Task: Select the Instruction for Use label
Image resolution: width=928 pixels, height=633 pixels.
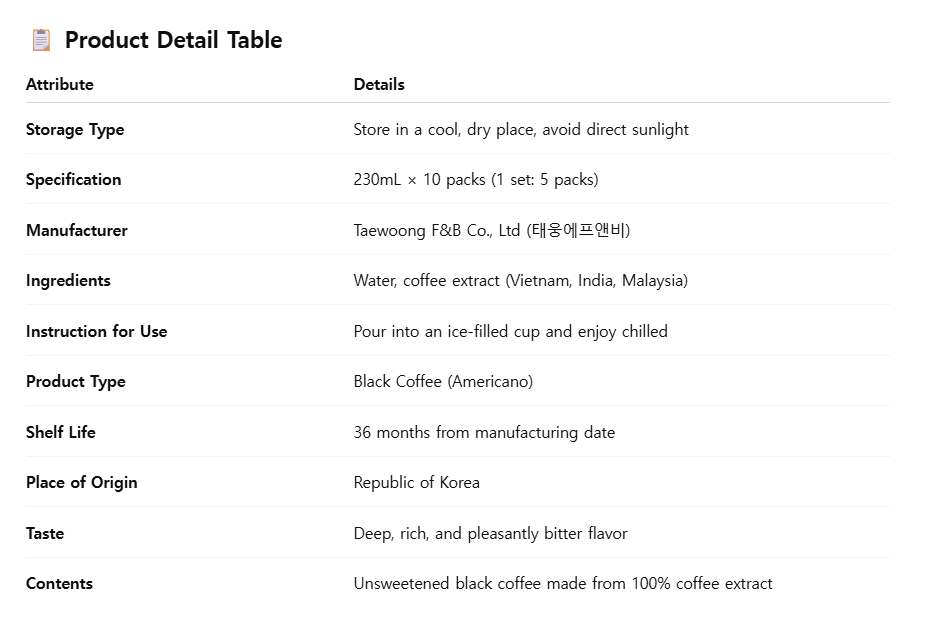Action: (97, 331)
